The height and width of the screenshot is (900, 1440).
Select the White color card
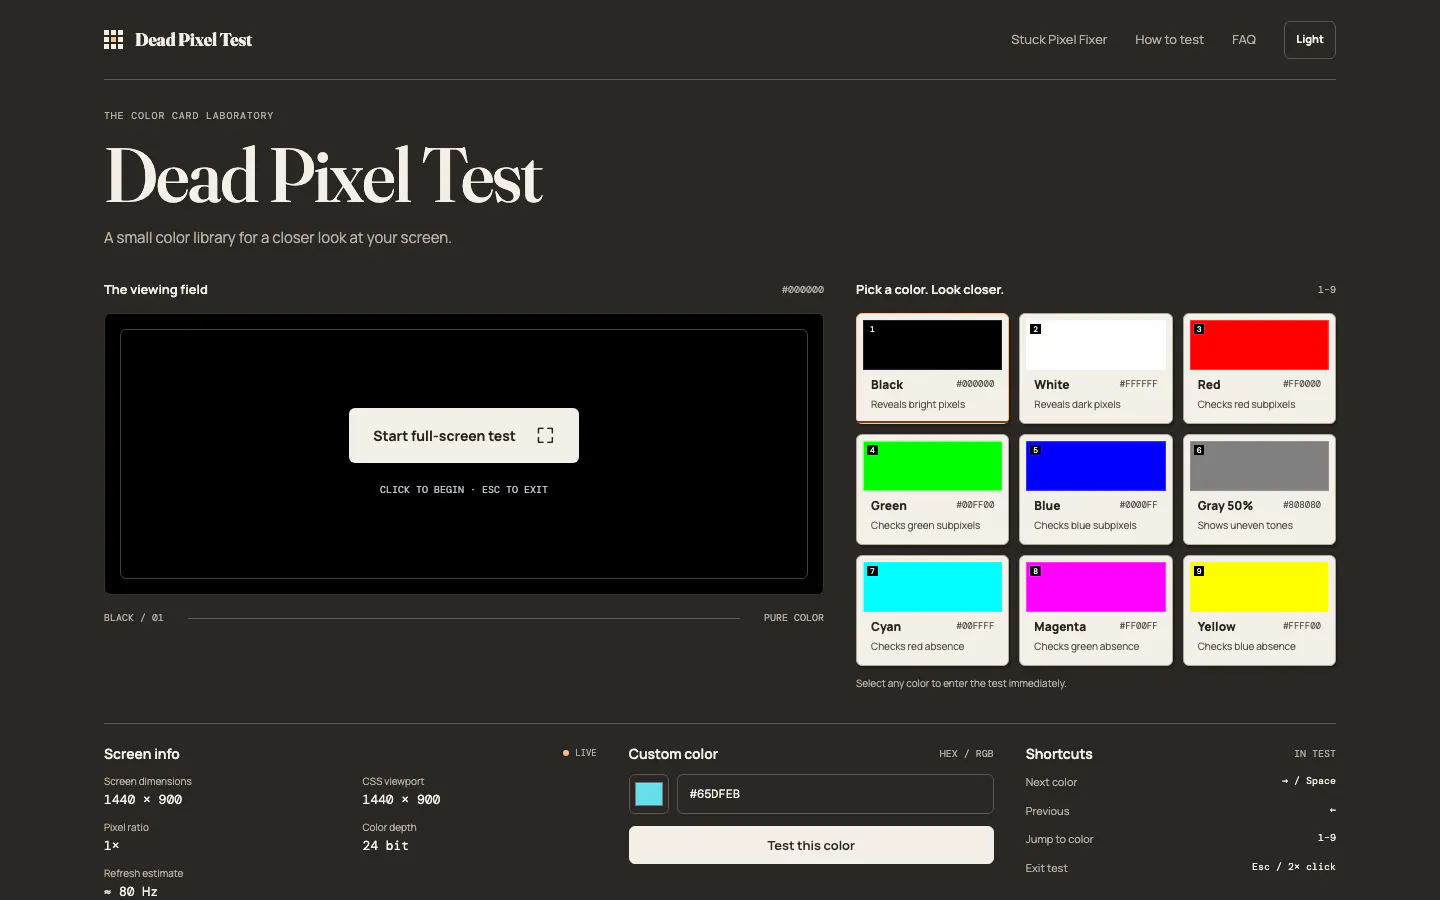click(x=1095, y=368)
